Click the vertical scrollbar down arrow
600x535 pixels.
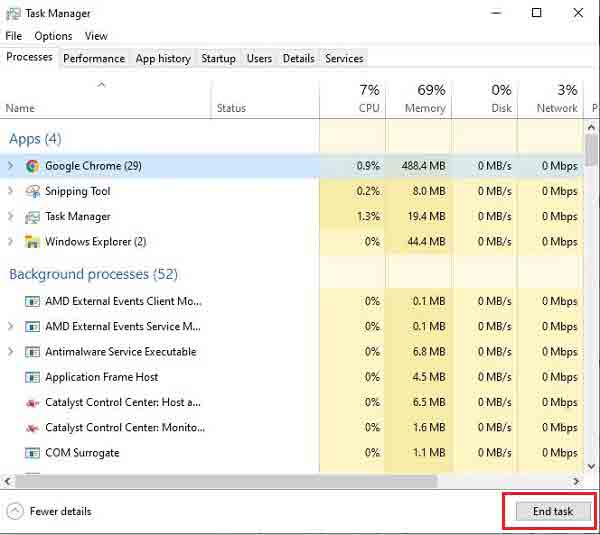[x=591, y=466]
